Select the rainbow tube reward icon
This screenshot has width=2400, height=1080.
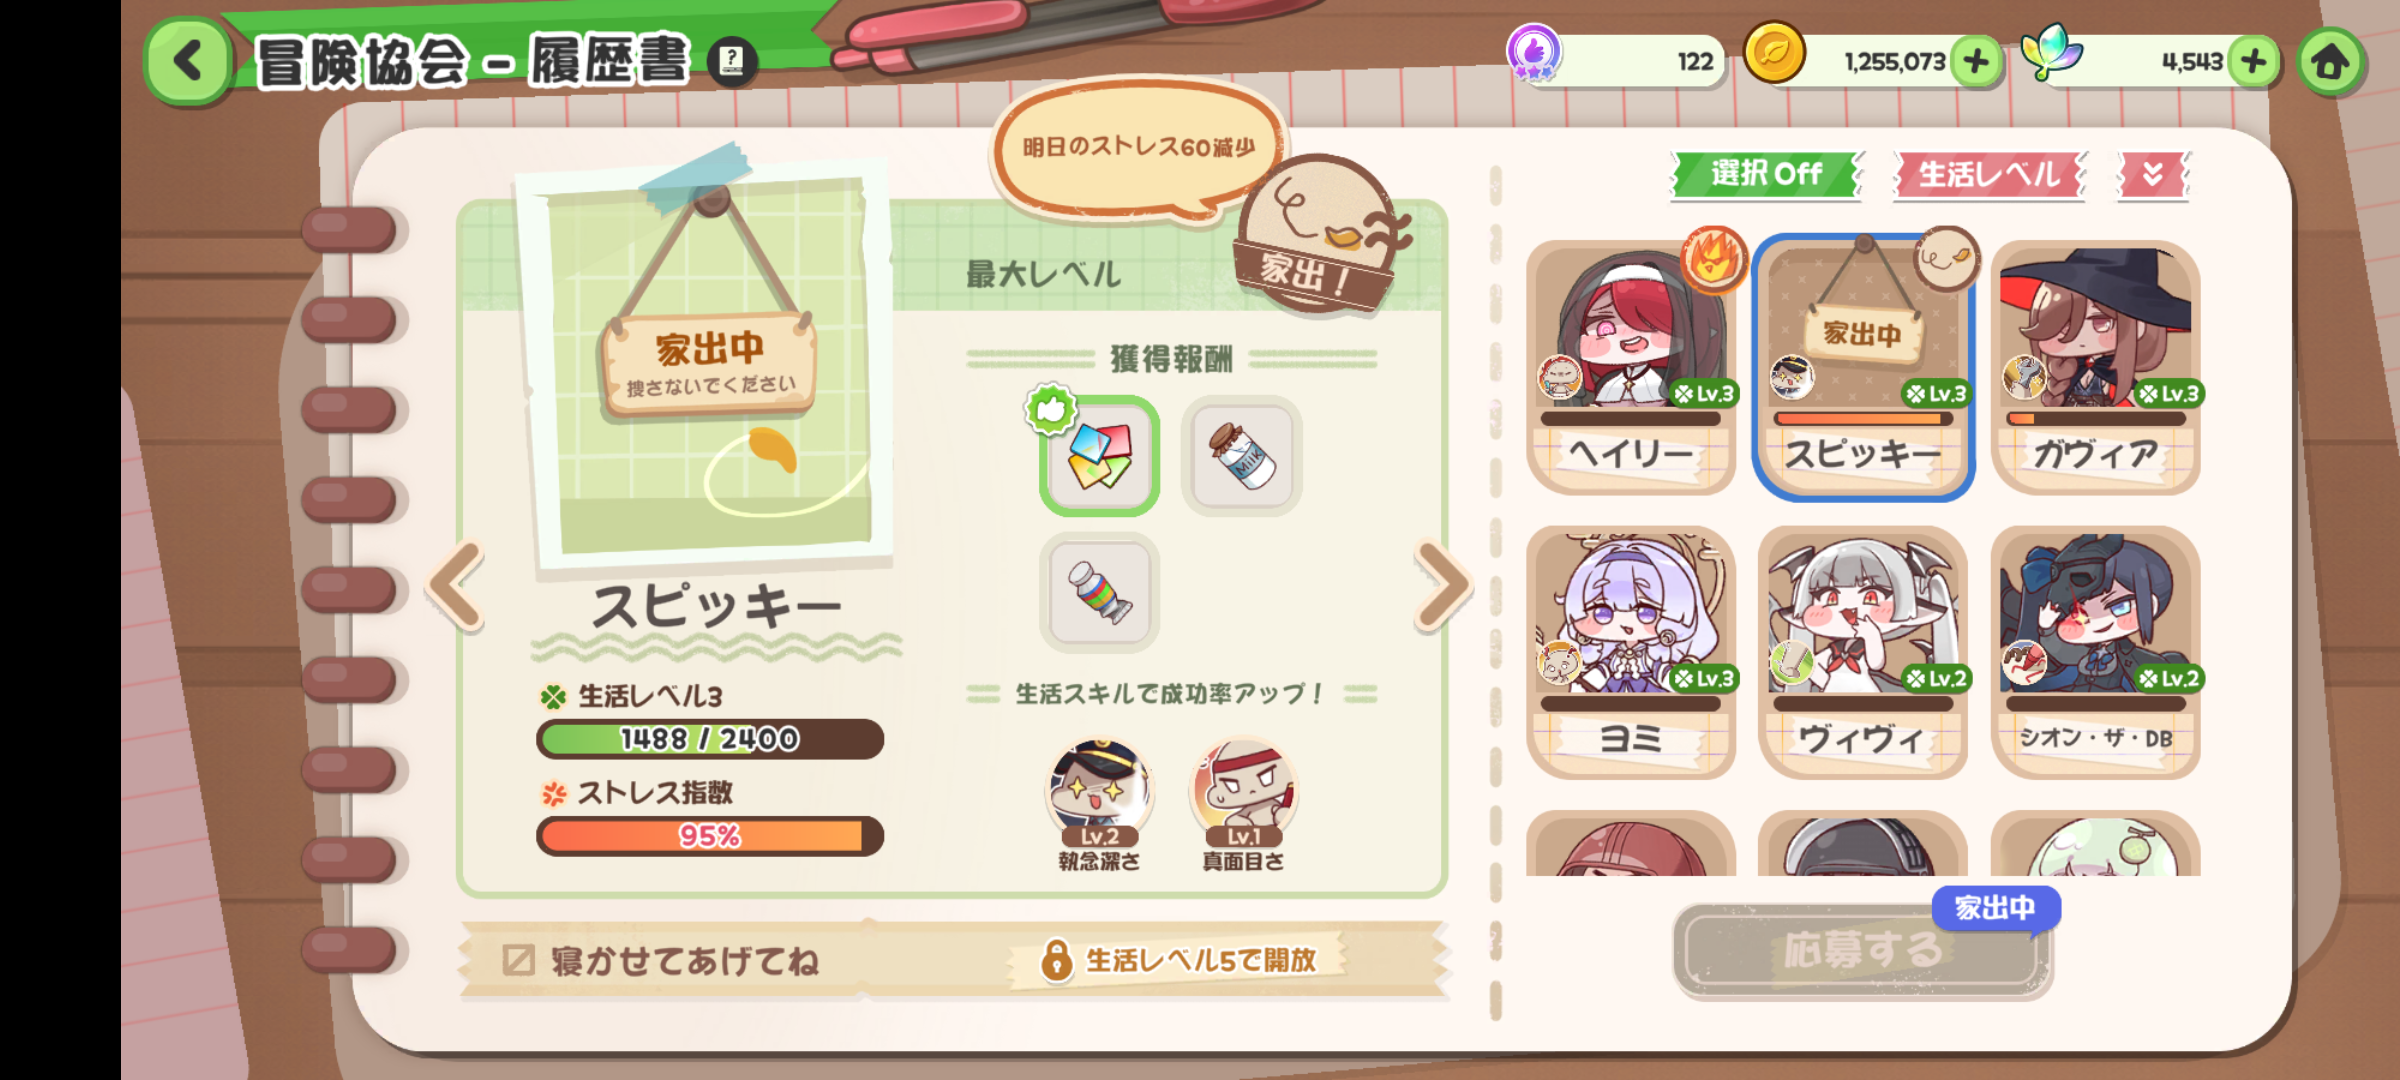[x=1099, y=592]
